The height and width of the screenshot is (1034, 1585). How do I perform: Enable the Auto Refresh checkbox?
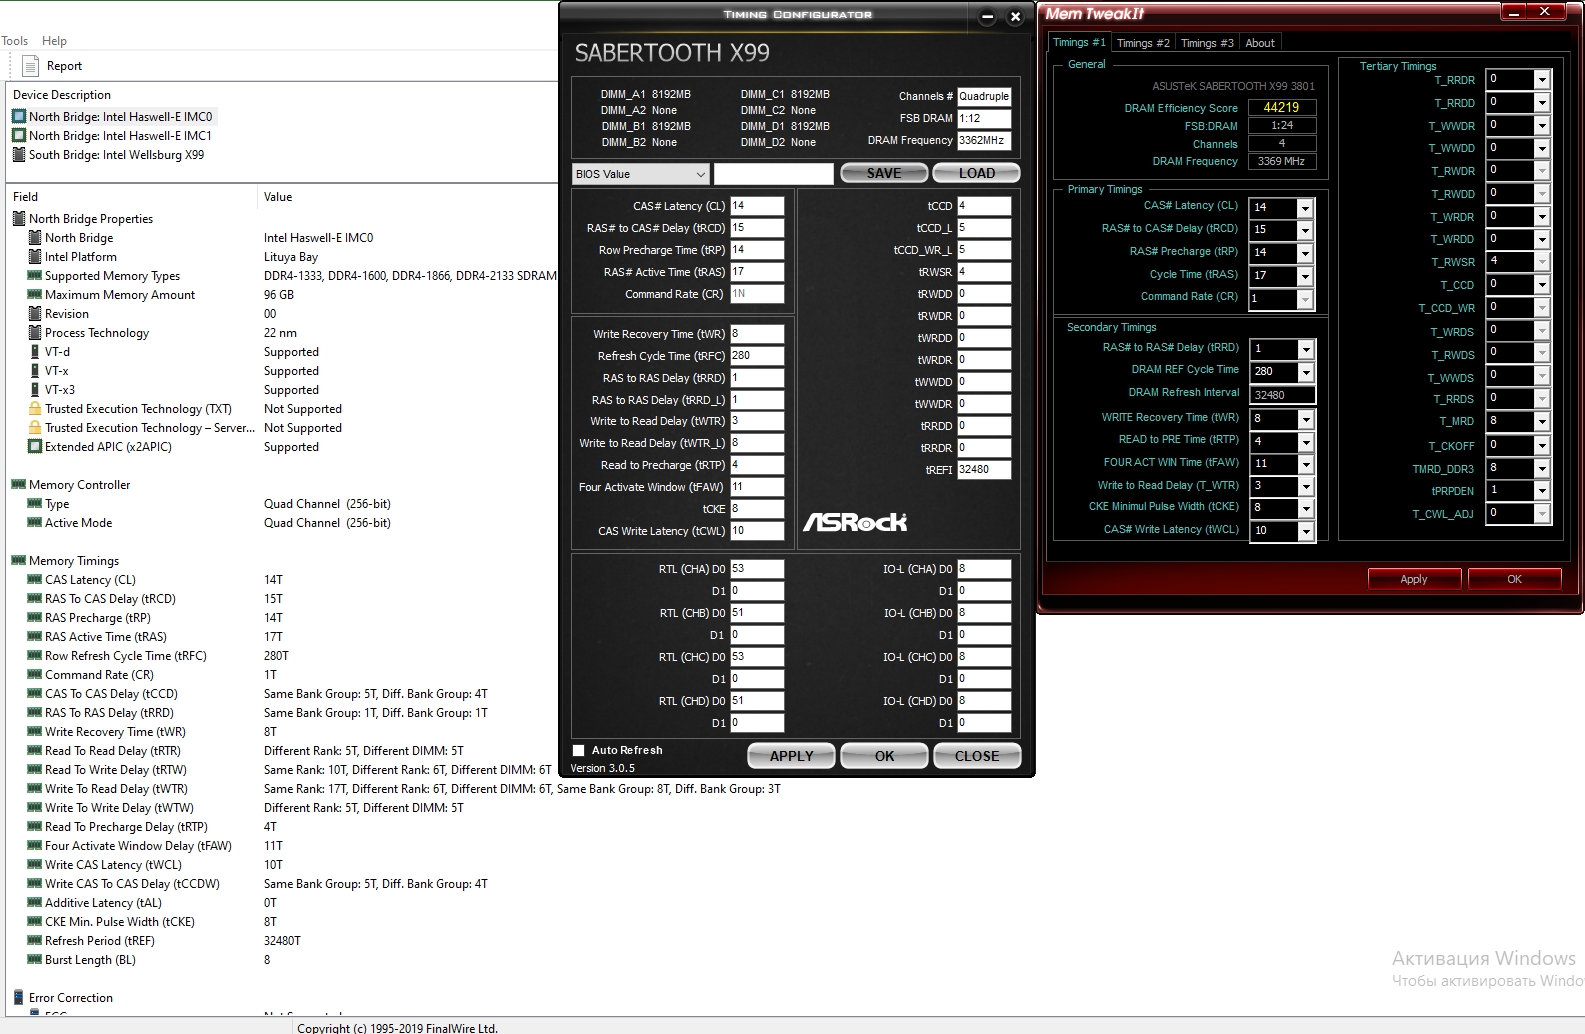(578, 750)
